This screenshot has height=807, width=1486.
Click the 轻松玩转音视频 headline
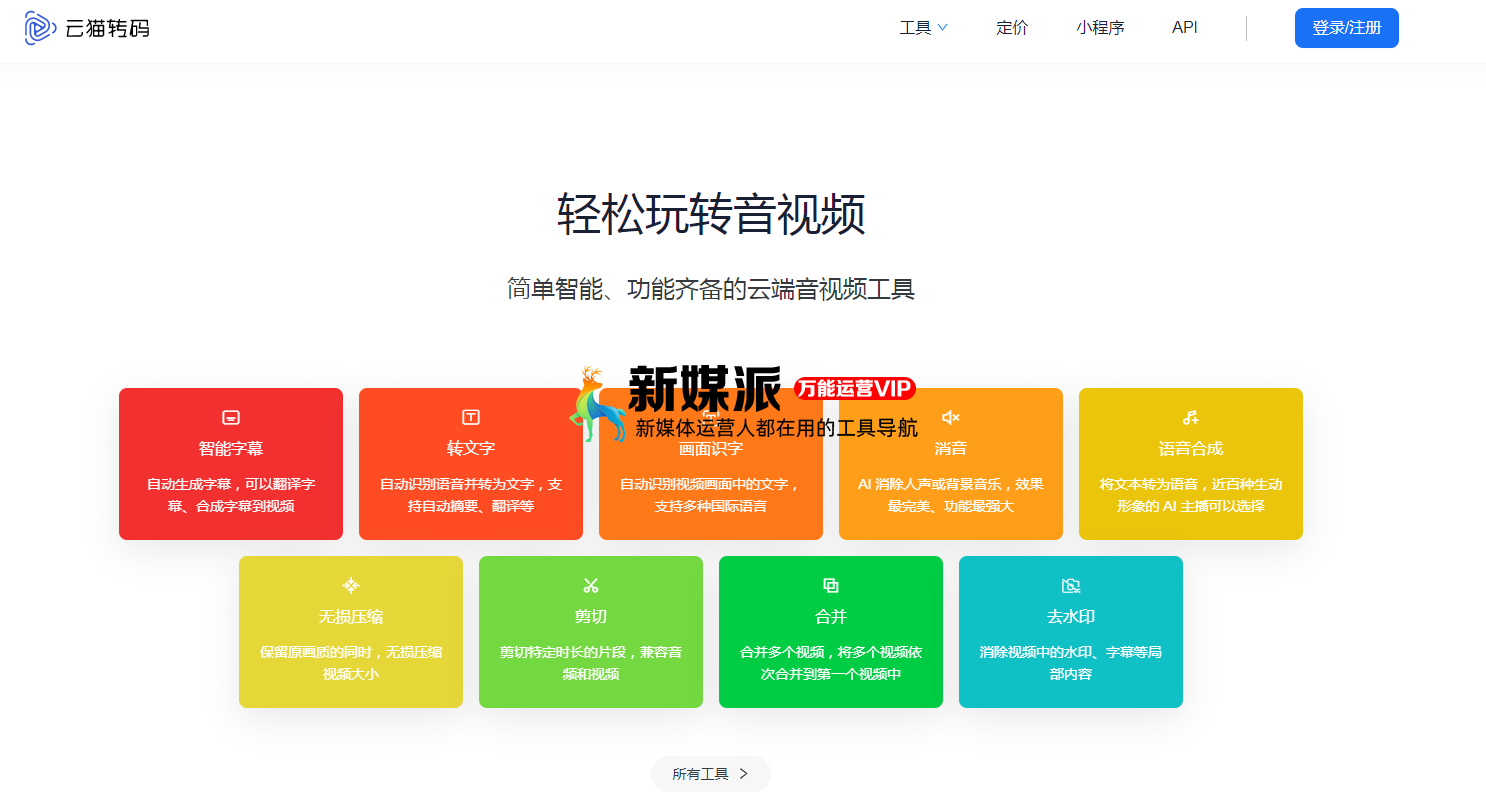pos(711,214)
